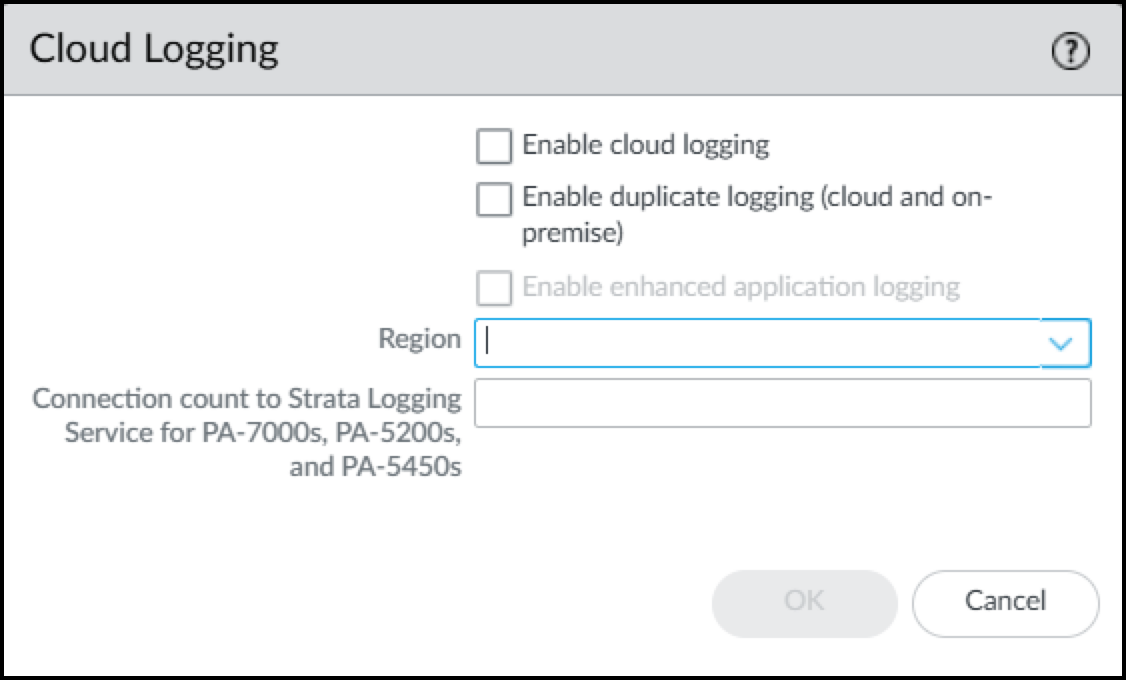Click the "Enable cloud logging" label text
1126x680 pixels.
click(x=645, y=146)
